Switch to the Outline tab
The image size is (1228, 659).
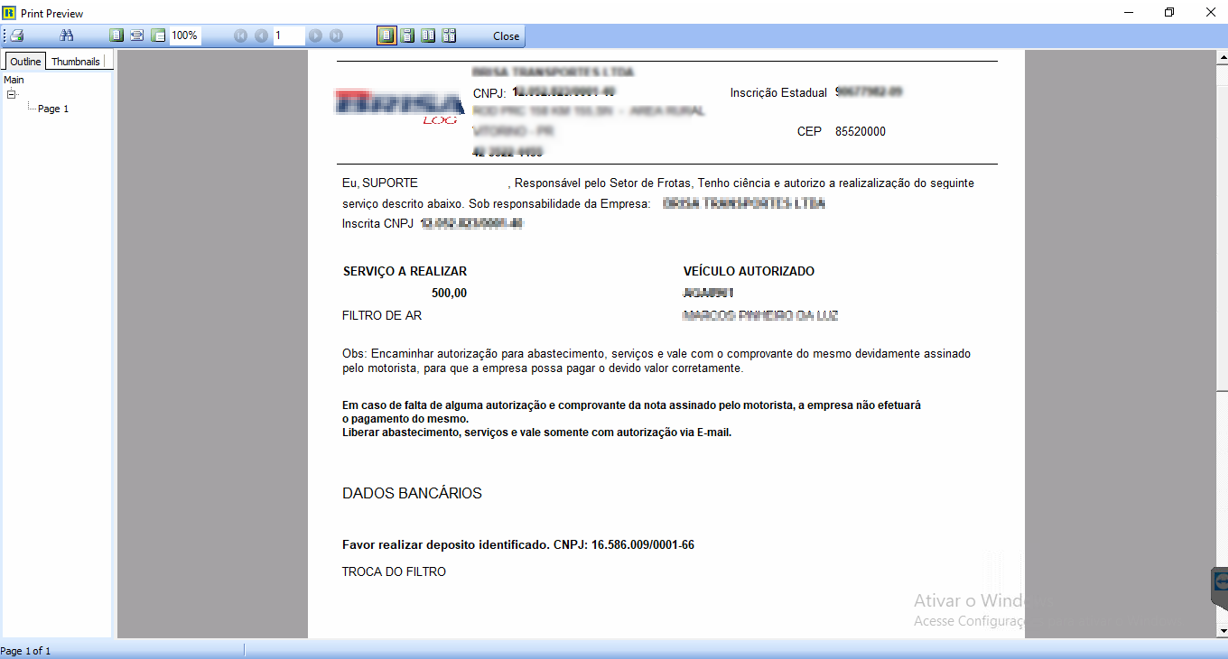tap(26, 61)
